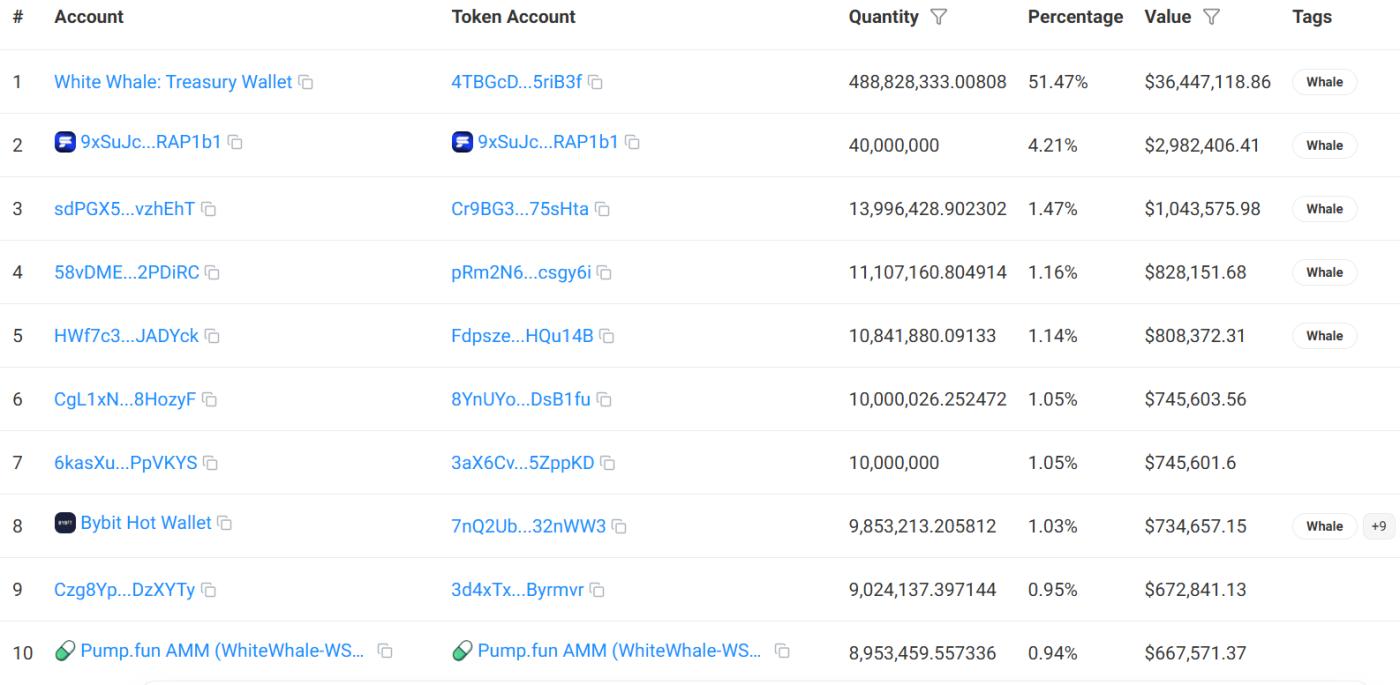Copy token account 3d4xTx...Byrmvr
Viewport: 1400px width, 685px height.
598,590
